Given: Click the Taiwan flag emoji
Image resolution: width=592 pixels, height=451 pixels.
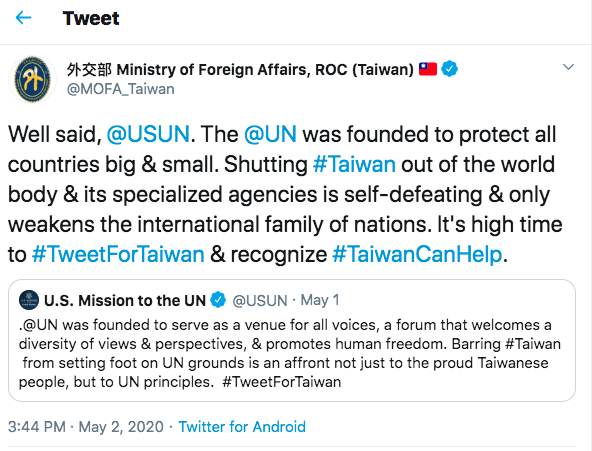Looking at the screenshot, I should click(x=428, y=69).
